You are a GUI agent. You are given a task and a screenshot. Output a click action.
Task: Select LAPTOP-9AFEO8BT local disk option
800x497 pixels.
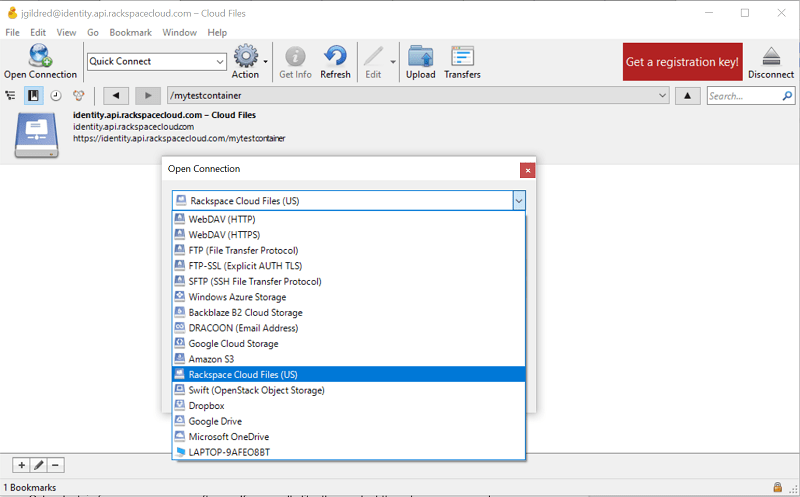[x=349, y=452]
